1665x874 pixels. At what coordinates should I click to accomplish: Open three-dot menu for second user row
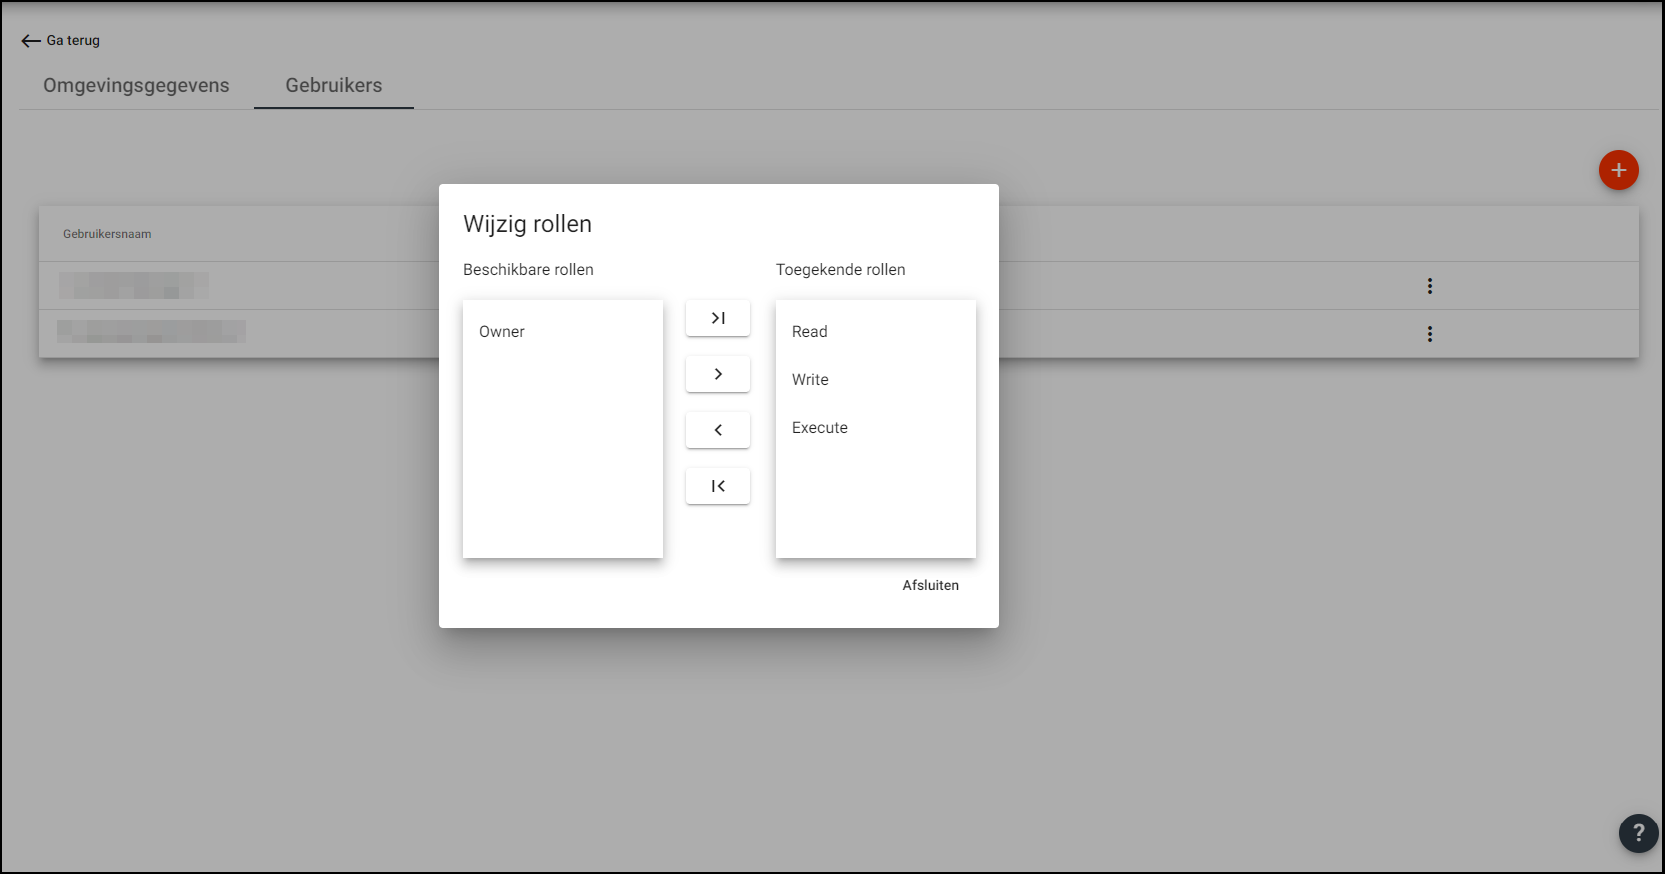point(1429,334)
